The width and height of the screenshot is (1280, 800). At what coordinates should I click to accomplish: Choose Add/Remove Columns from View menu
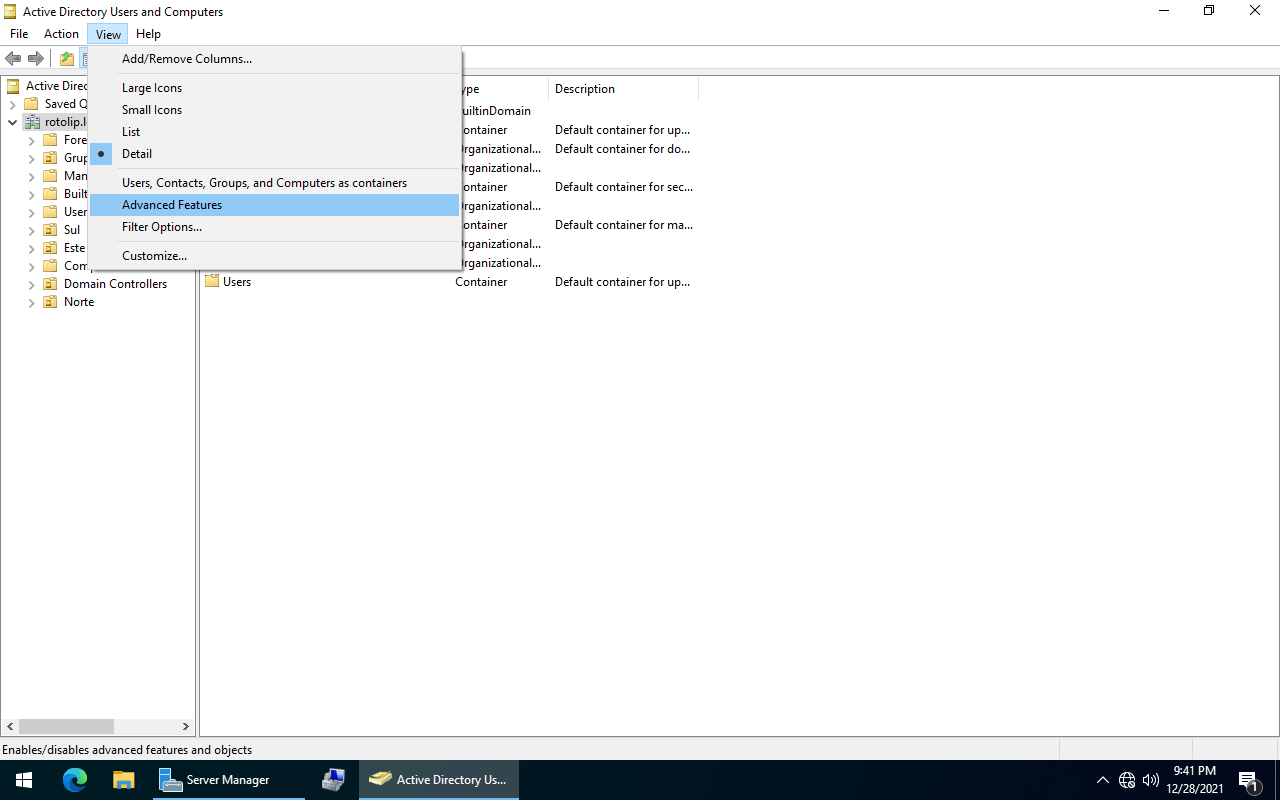(187, 59)
